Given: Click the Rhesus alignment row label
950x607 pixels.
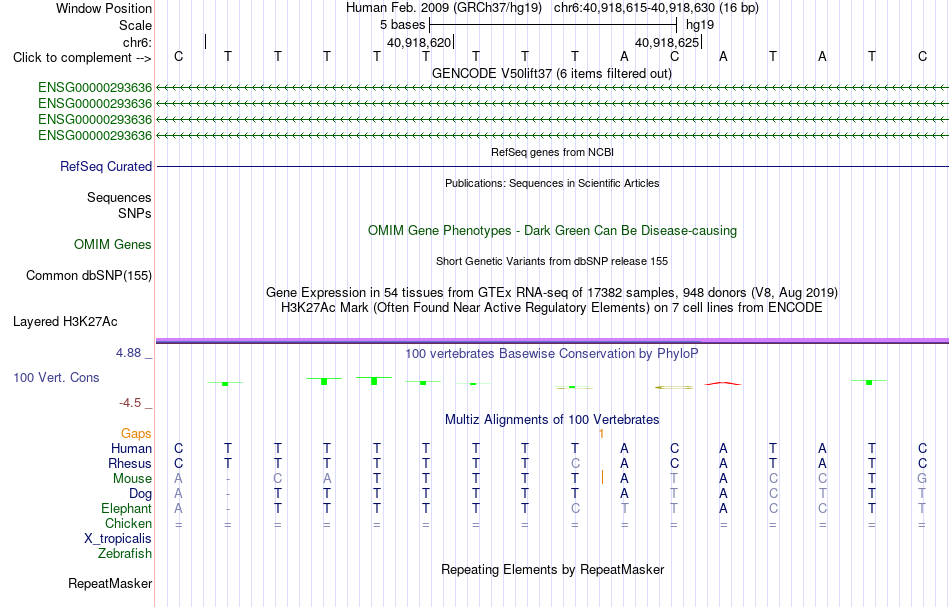Looking at the screenshot, I should pyautogui.click(x=130, y=464).
